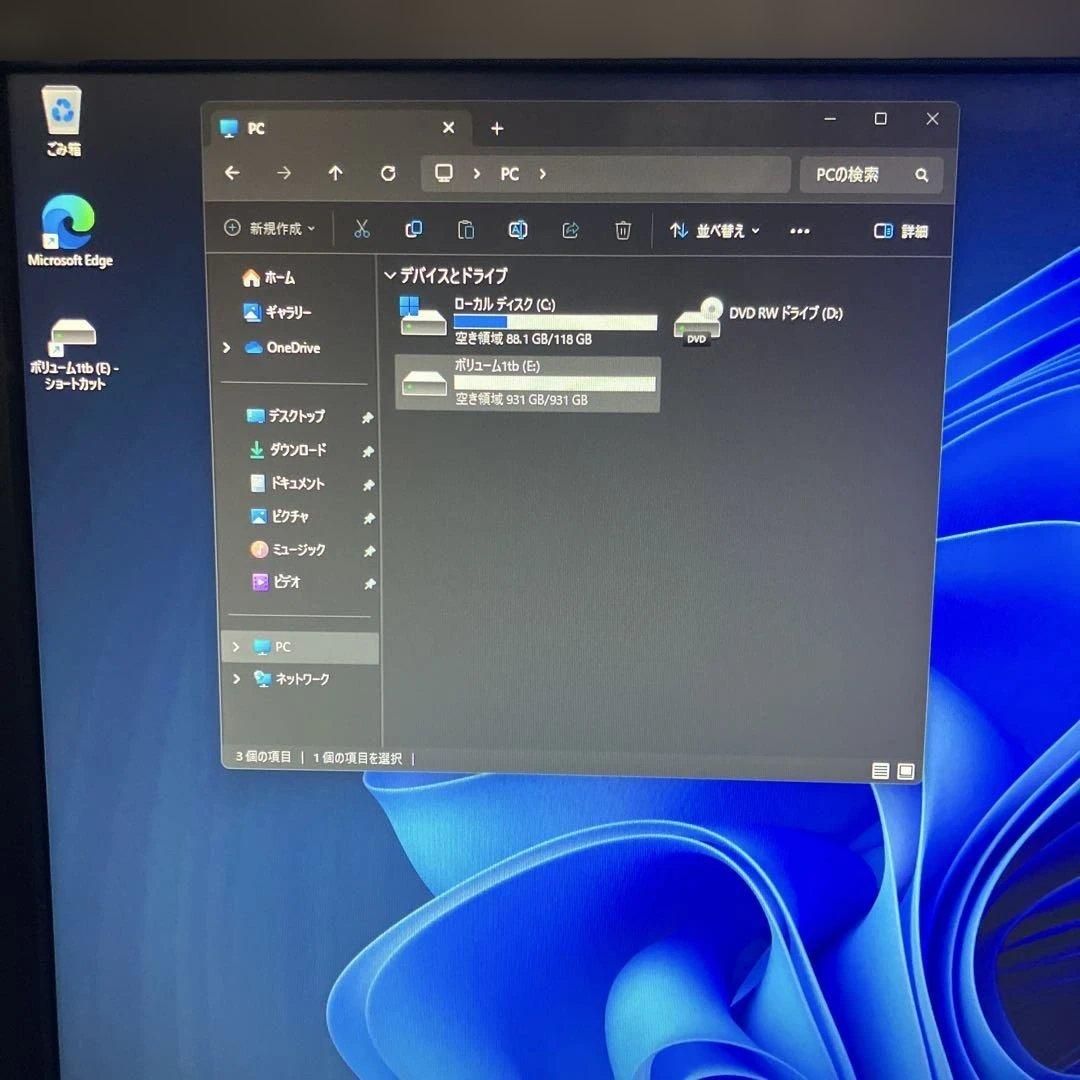Click the Share icon in toolbar
The width and height of the screenshot is (1080, 1080).
pos(570,231)
